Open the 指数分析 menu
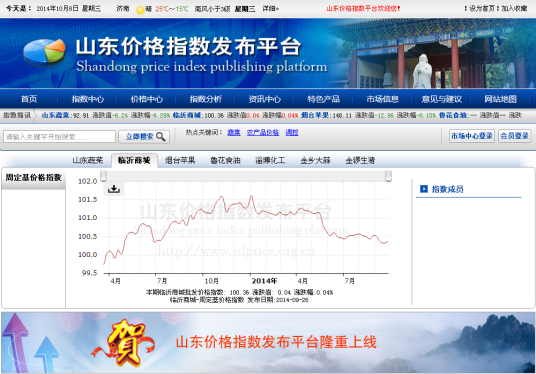Screen dimensions: 536x374 point(206,99)
